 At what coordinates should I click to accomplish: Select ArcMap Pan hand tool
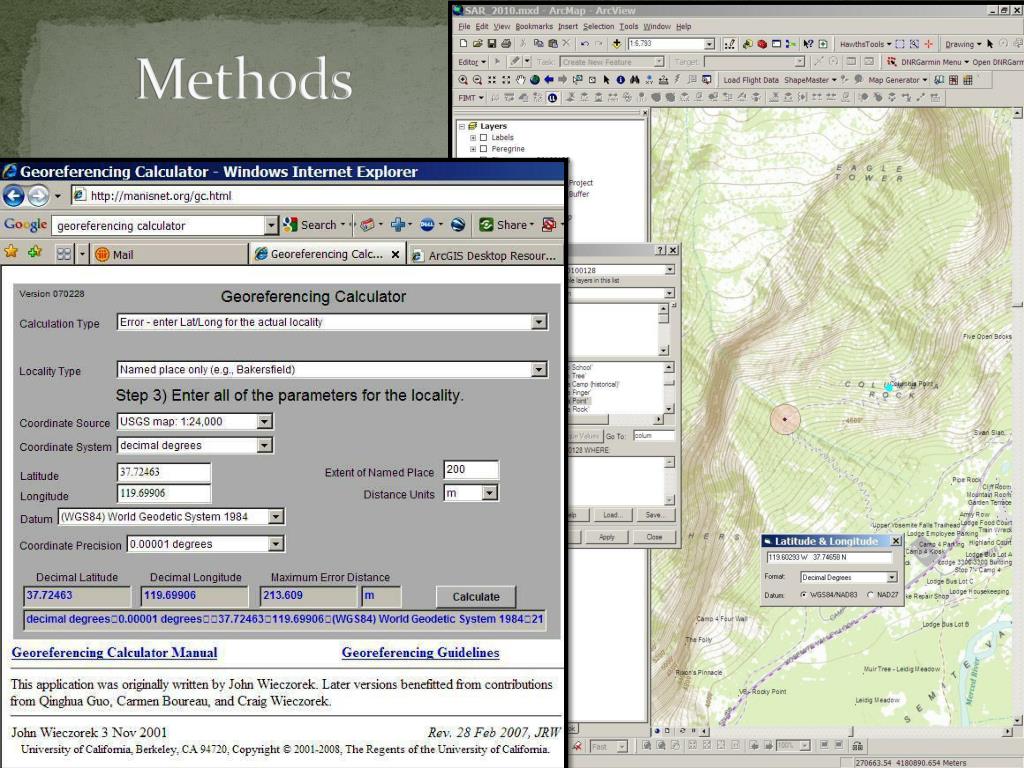(x=520, y=80)
